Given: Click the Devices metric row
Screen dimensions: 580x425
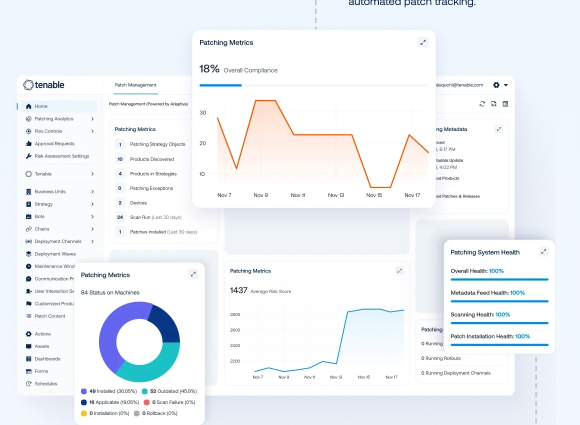Looking at the screenshot, I should [x=131, y=203].
